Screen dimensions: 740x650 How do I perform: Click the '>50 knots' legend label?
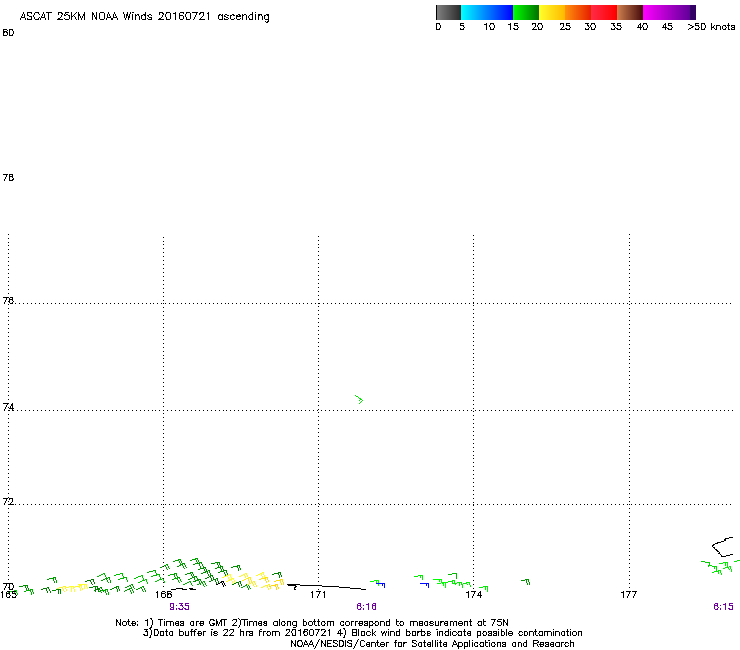[x=711, y=27]
